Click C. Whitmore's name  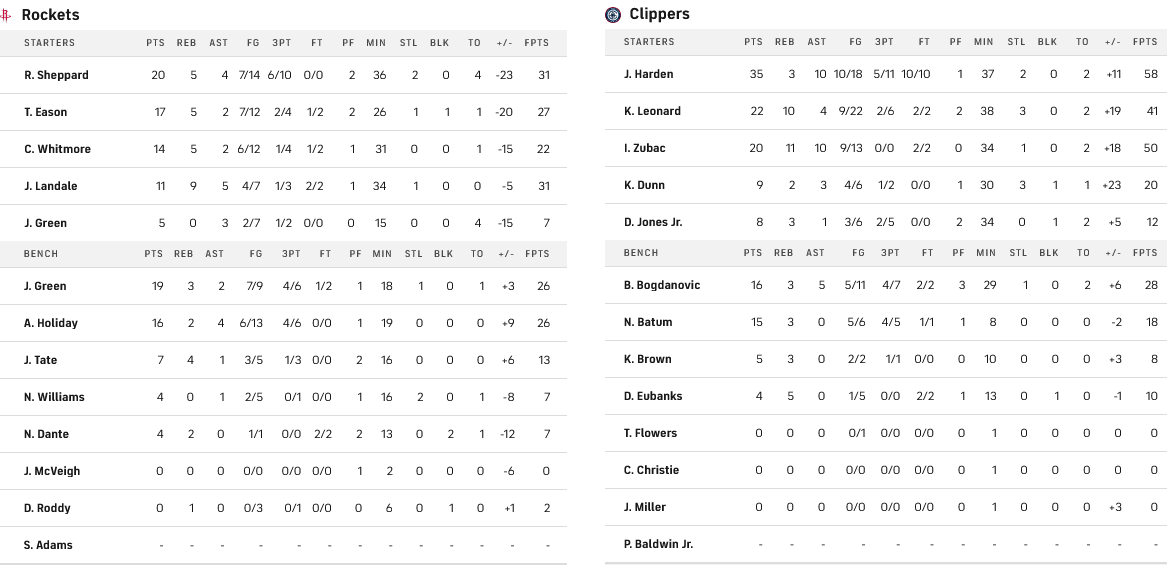tap(57, 149)
